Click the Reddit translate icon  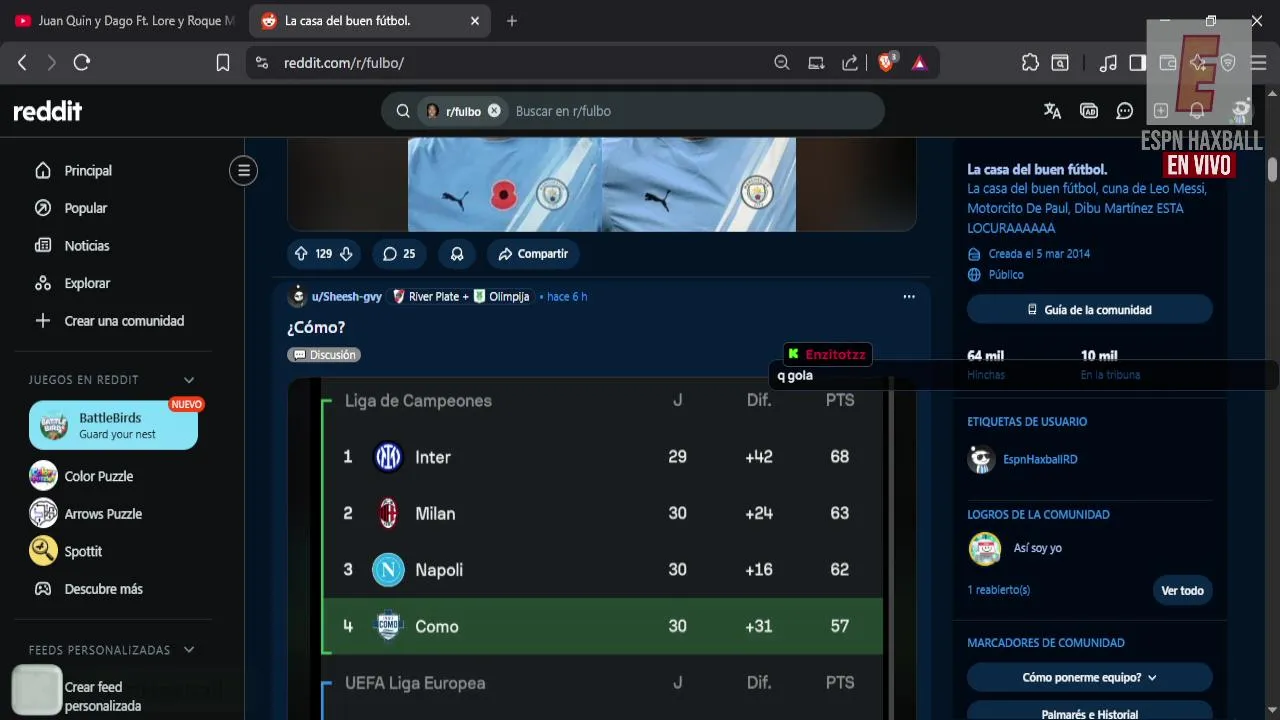(x=1052, y=111)
